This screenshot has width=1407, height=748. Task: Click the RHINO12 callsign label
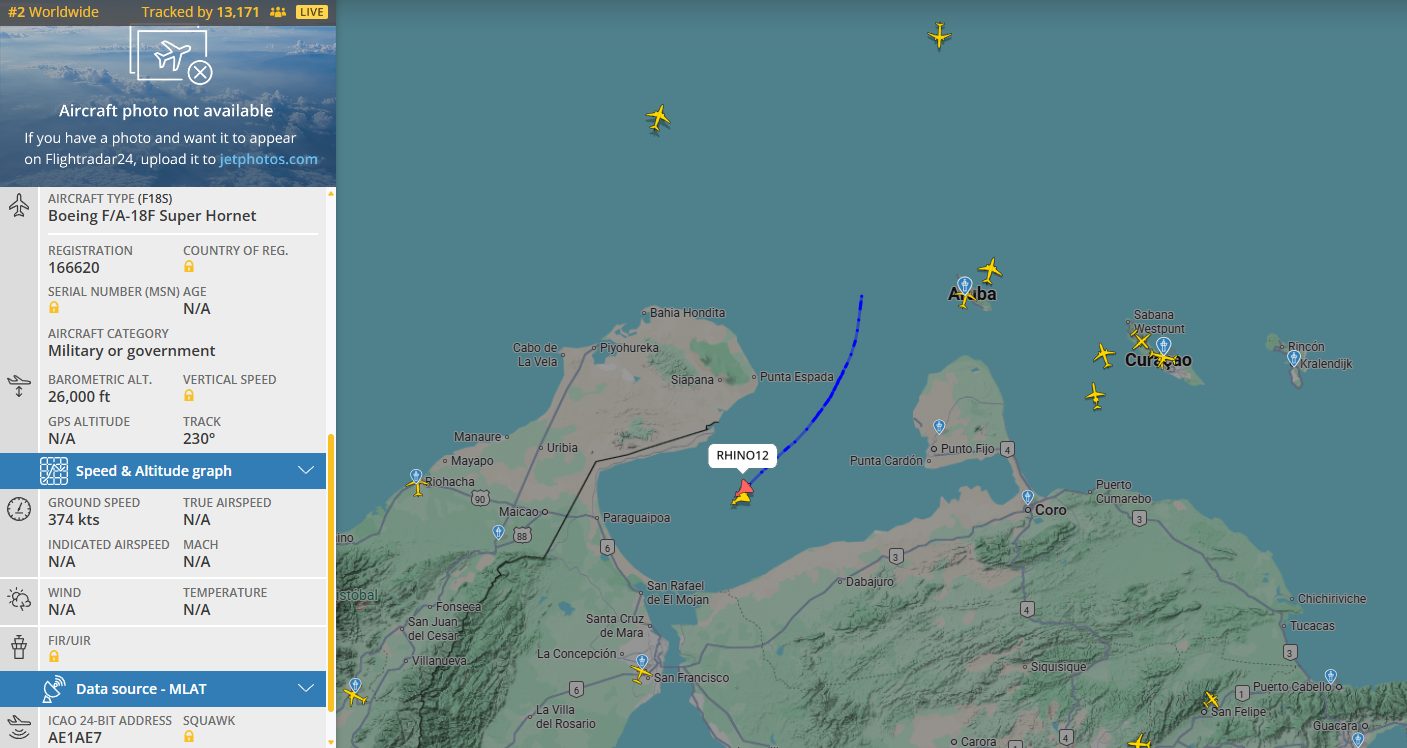point(743,456)
